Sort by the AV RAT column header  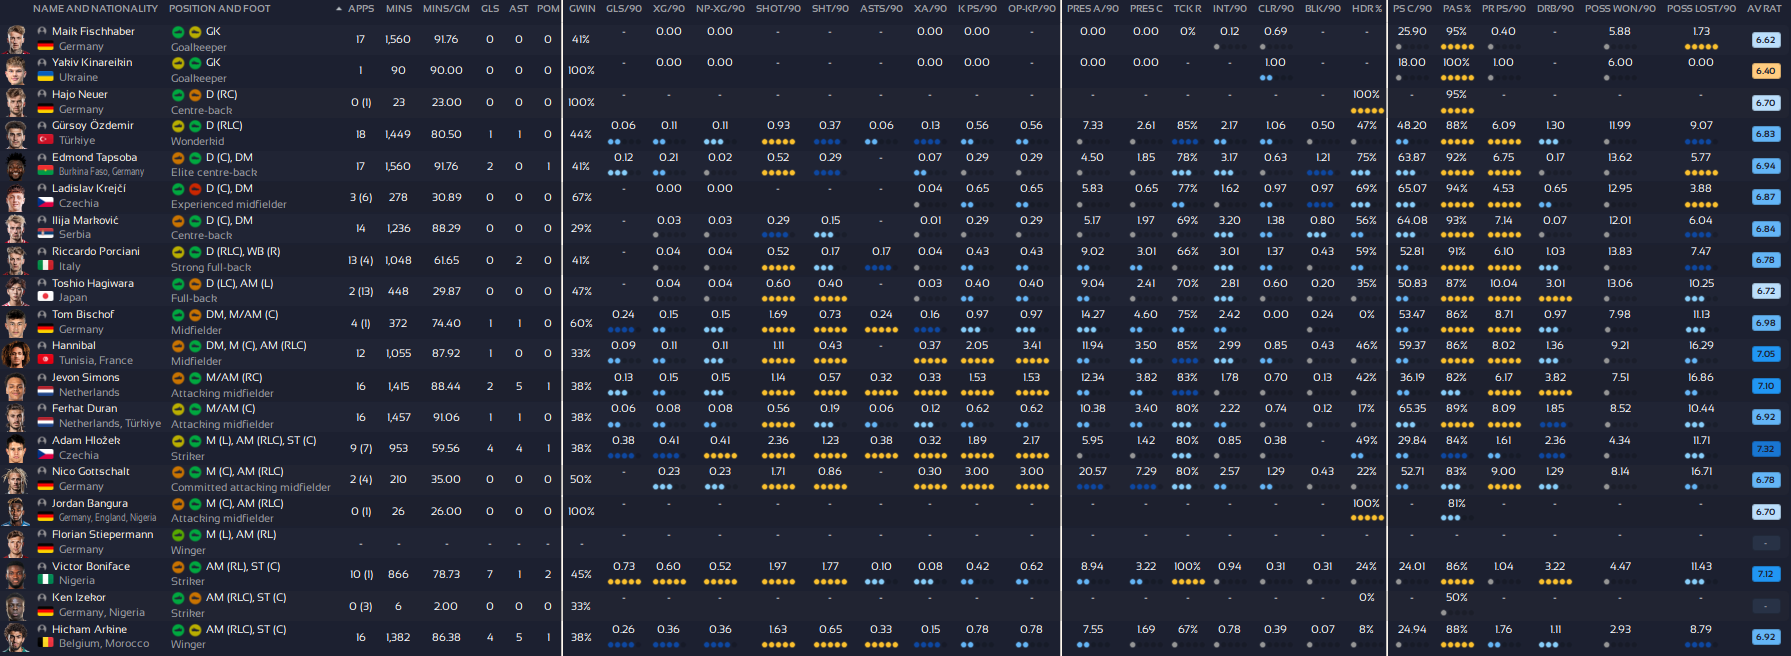coord(1764,9)
